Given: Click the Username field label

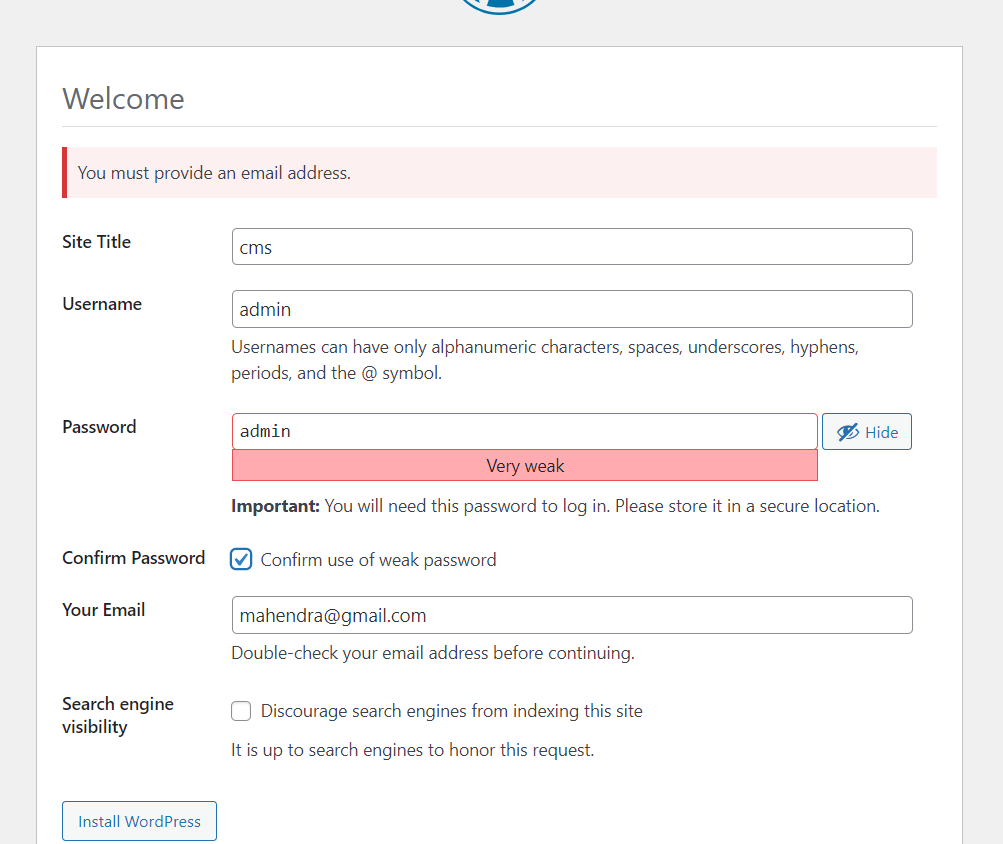Looking at the screenshot, I should click(102, 304).
